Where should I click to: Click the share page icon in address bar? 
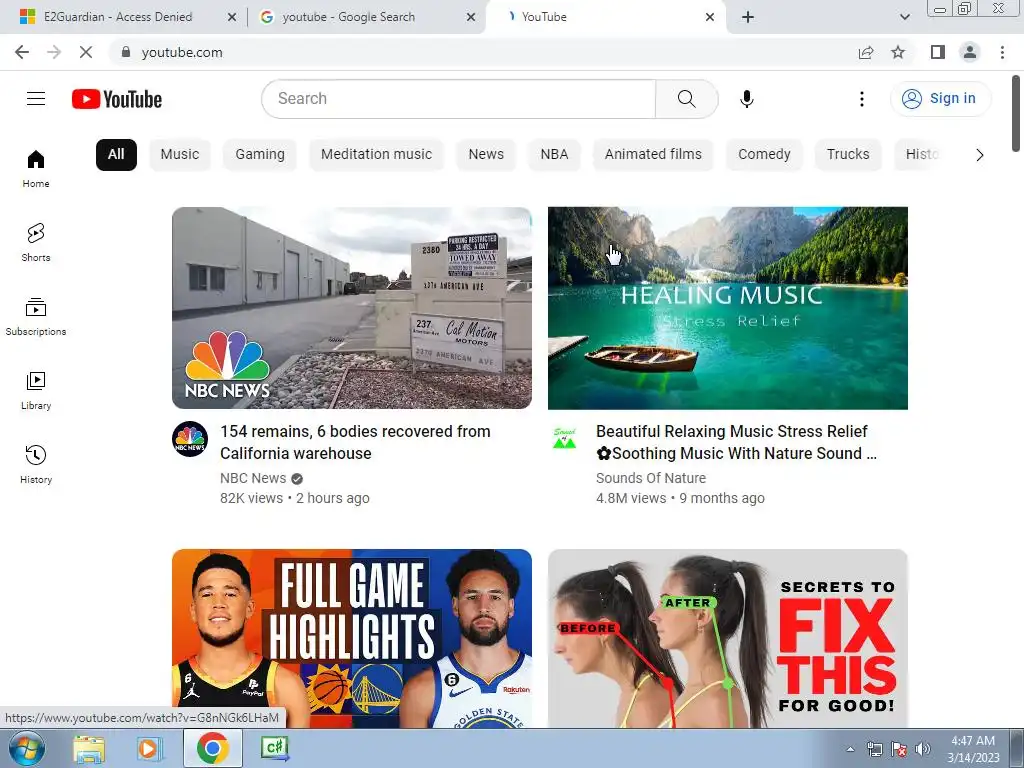(866, 52)
